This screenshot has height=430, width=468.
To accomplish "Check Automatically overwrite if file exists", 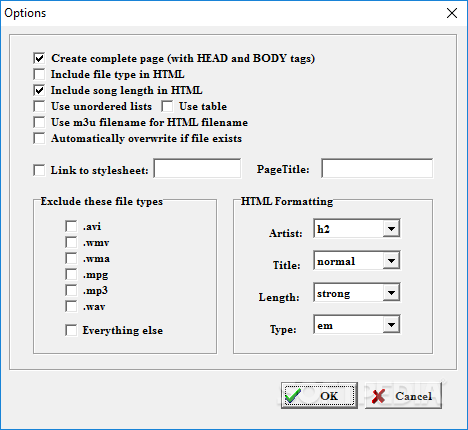I will click(39, 138).
